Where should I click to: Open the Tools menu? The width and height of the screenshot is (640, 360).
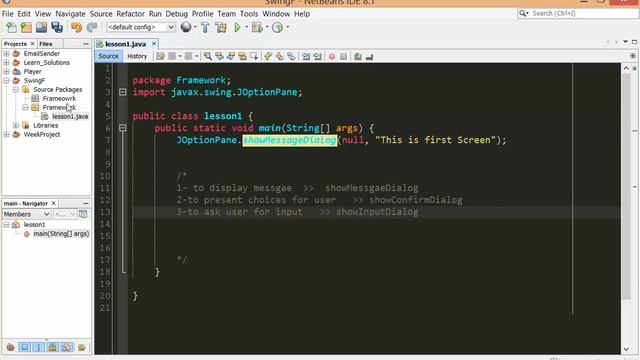[249, 14]
